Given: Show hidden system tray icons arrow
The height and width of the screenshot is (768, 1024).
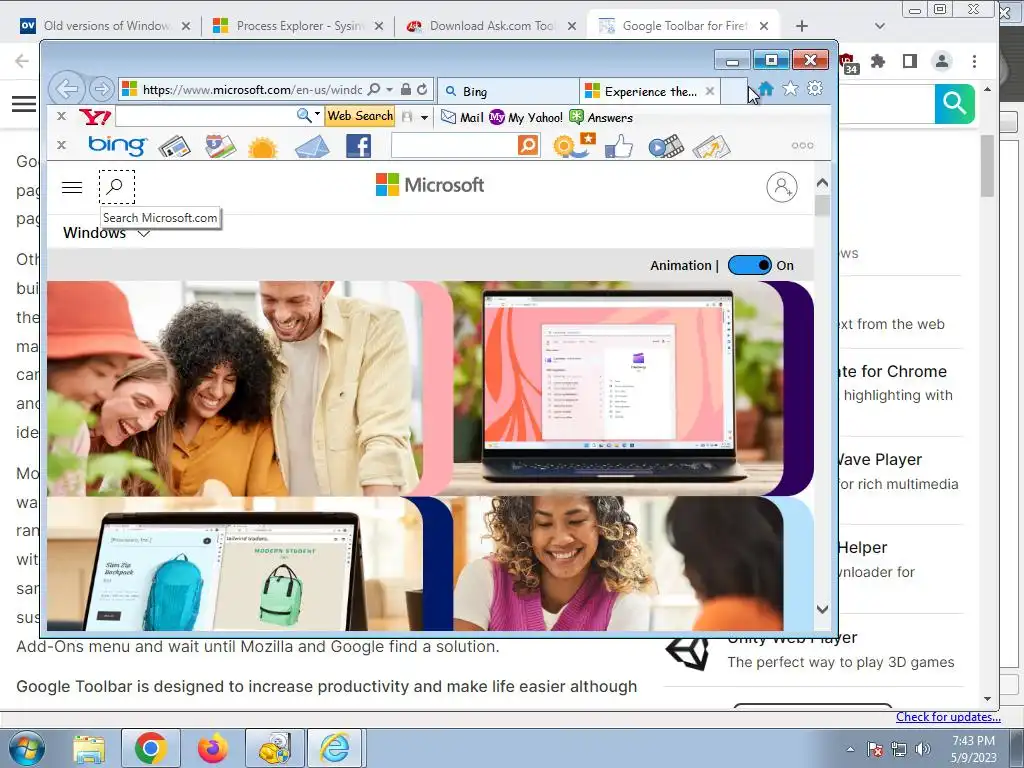Looking at the screenshot, I should [x=850, y=749].
